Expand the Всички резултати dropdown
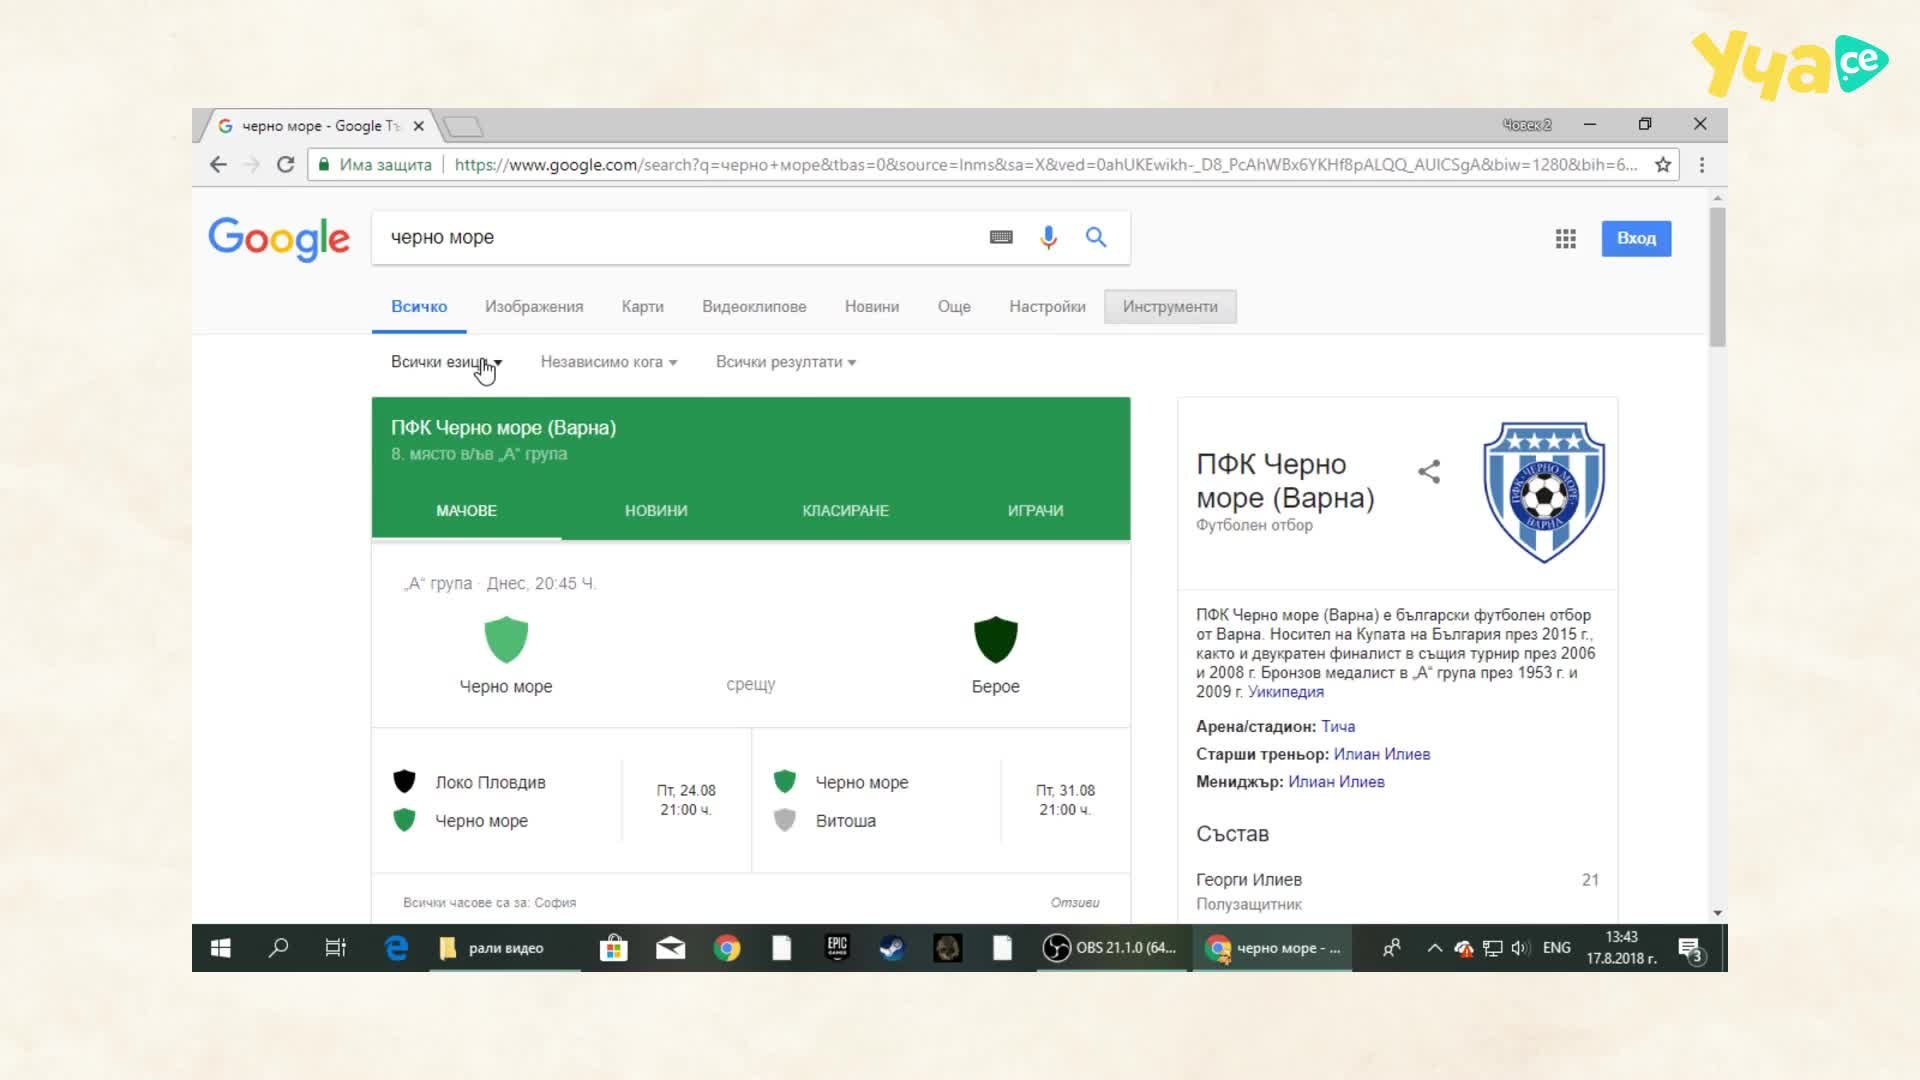The width and height of the screenshot is (1920, 1080). [786, 362]
